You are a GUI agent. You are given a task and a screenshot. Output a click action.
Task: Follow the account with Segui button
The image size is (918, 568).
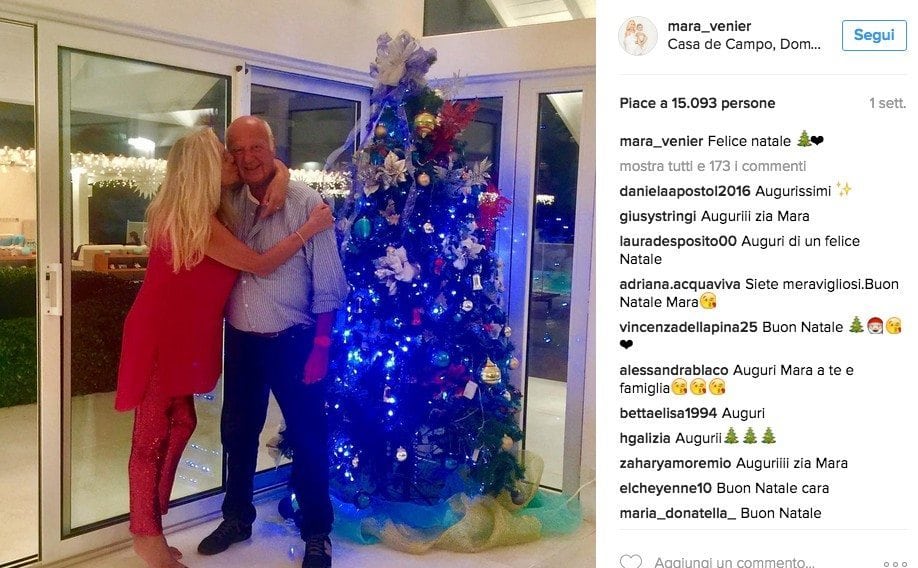tap(874, 35)
